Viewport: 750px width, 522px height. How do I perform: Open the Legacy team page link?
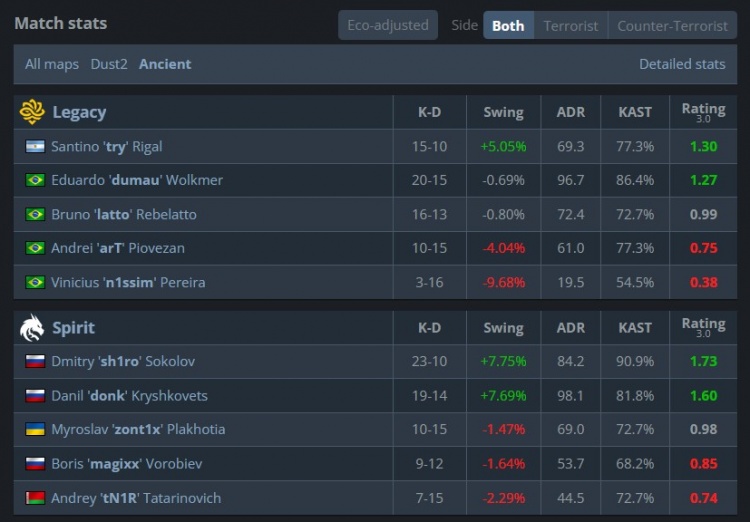tap(79, 112)
